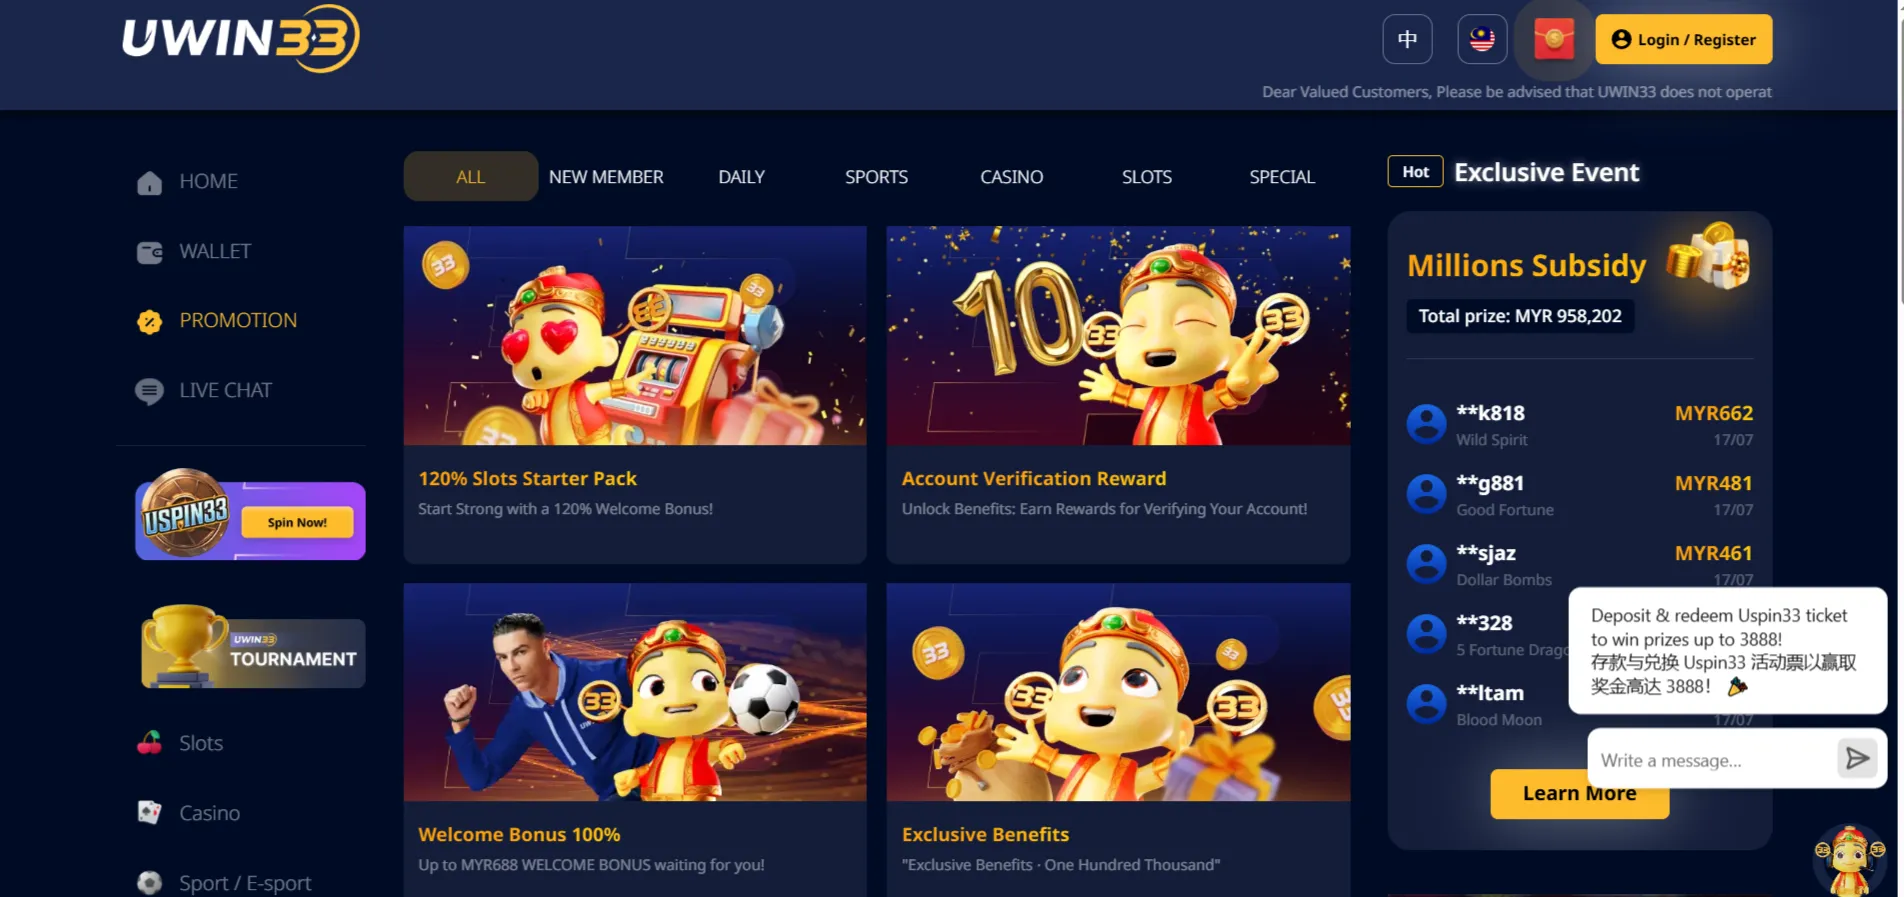This screenshot has width=1904, height=897.
Task: Select the NEW MEMBER promotions tab
Action: (606, 177)
